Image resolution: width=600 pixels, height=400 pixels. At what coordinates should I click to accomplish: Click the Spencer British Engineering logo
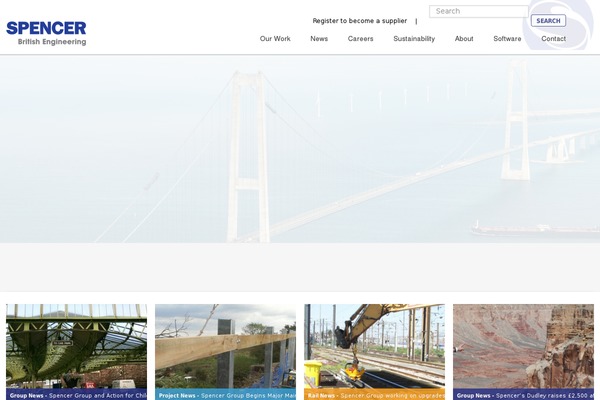46,33
